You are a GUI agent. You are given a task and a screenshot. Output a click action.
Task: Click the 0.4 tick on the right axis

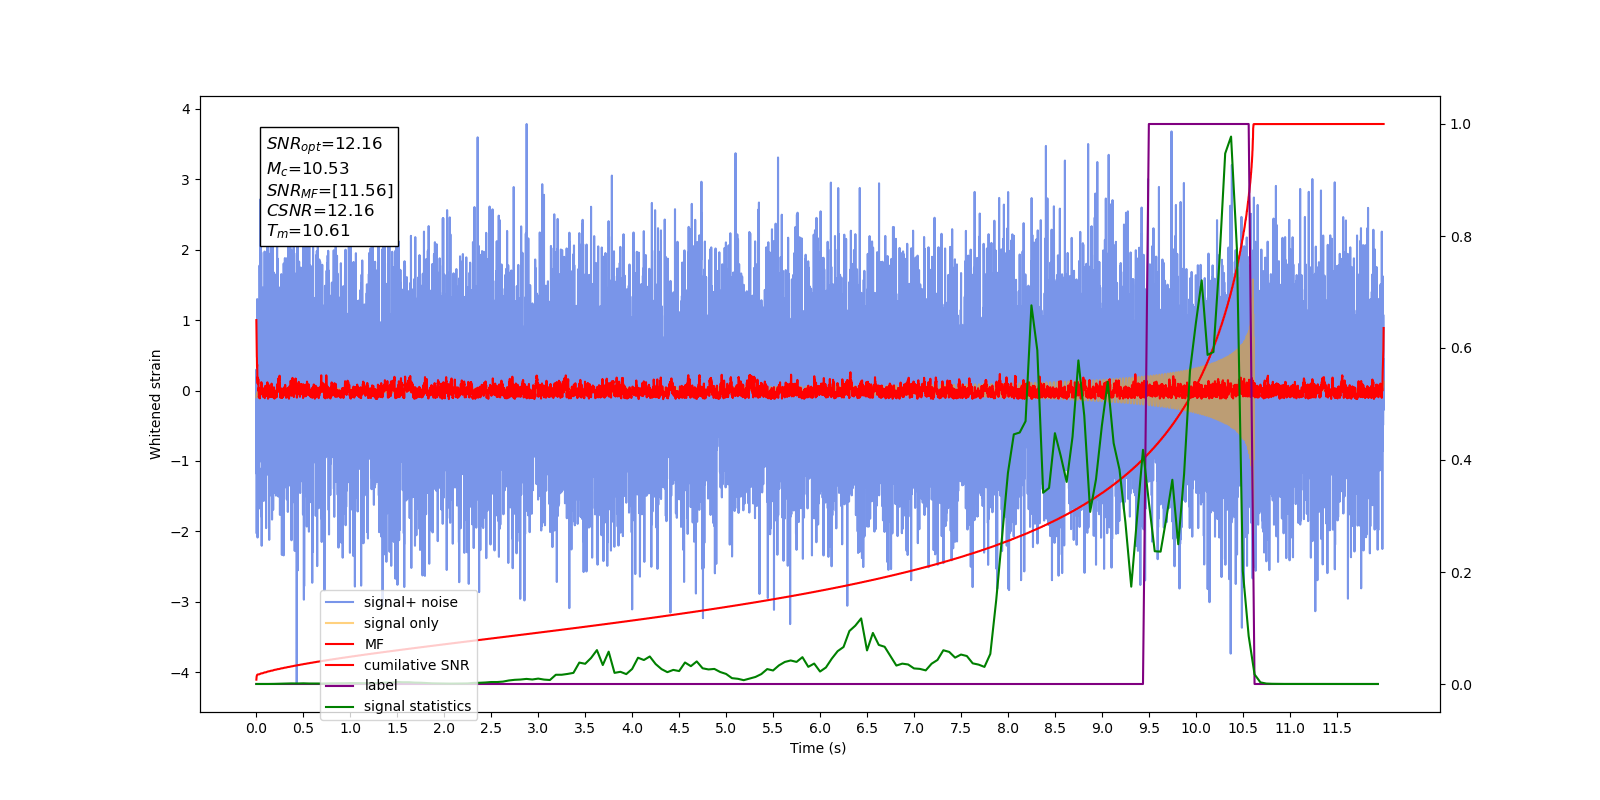pyautogui.click(x=1461, y=461)
